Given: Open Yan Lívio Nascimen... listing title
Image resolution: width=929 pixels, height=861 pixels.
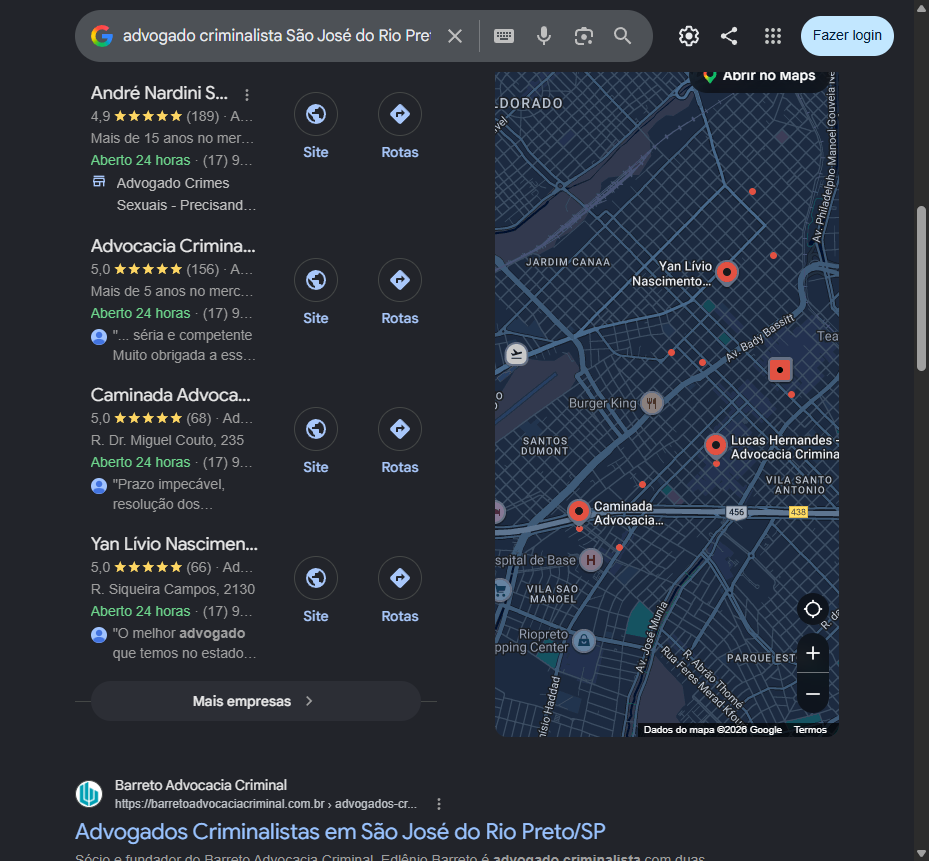Looking at the screenshot, I should point(174,544).
